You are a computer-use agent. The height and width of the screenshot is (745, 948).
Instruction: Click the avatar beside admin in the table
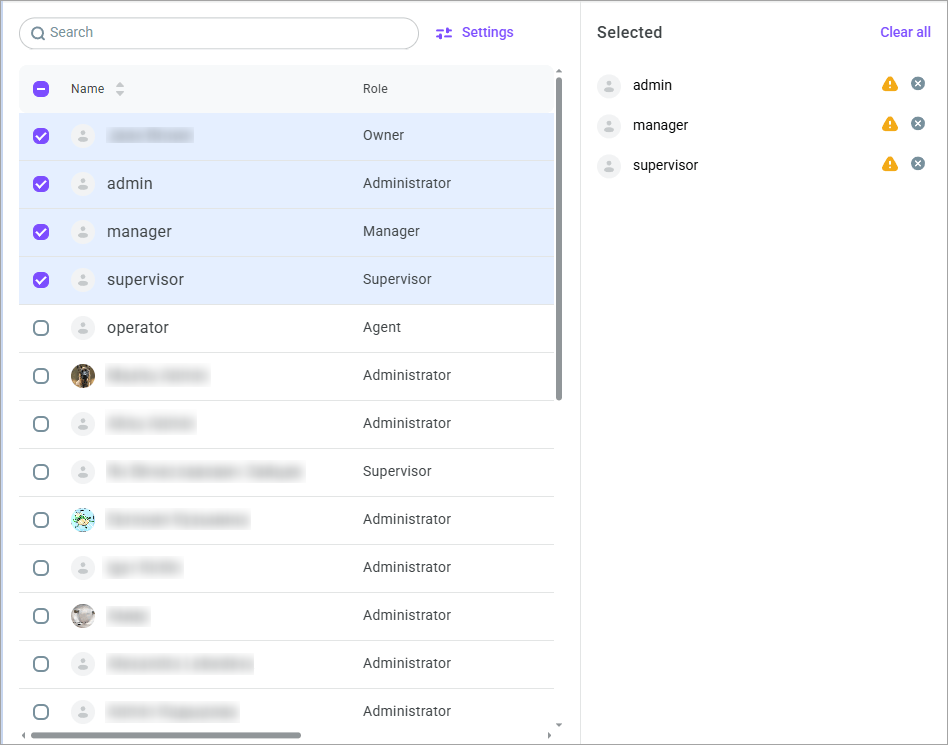(83, 184)
